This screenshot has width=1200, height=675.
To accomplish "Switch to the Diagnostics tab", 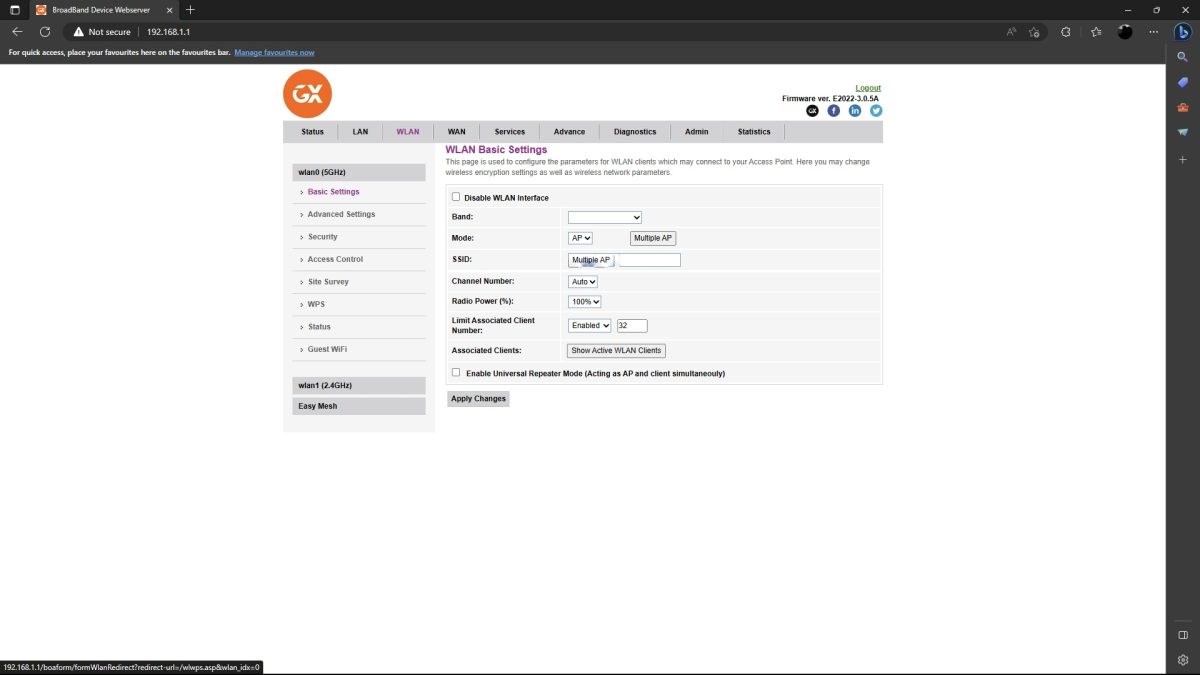I will click(635, 132).
